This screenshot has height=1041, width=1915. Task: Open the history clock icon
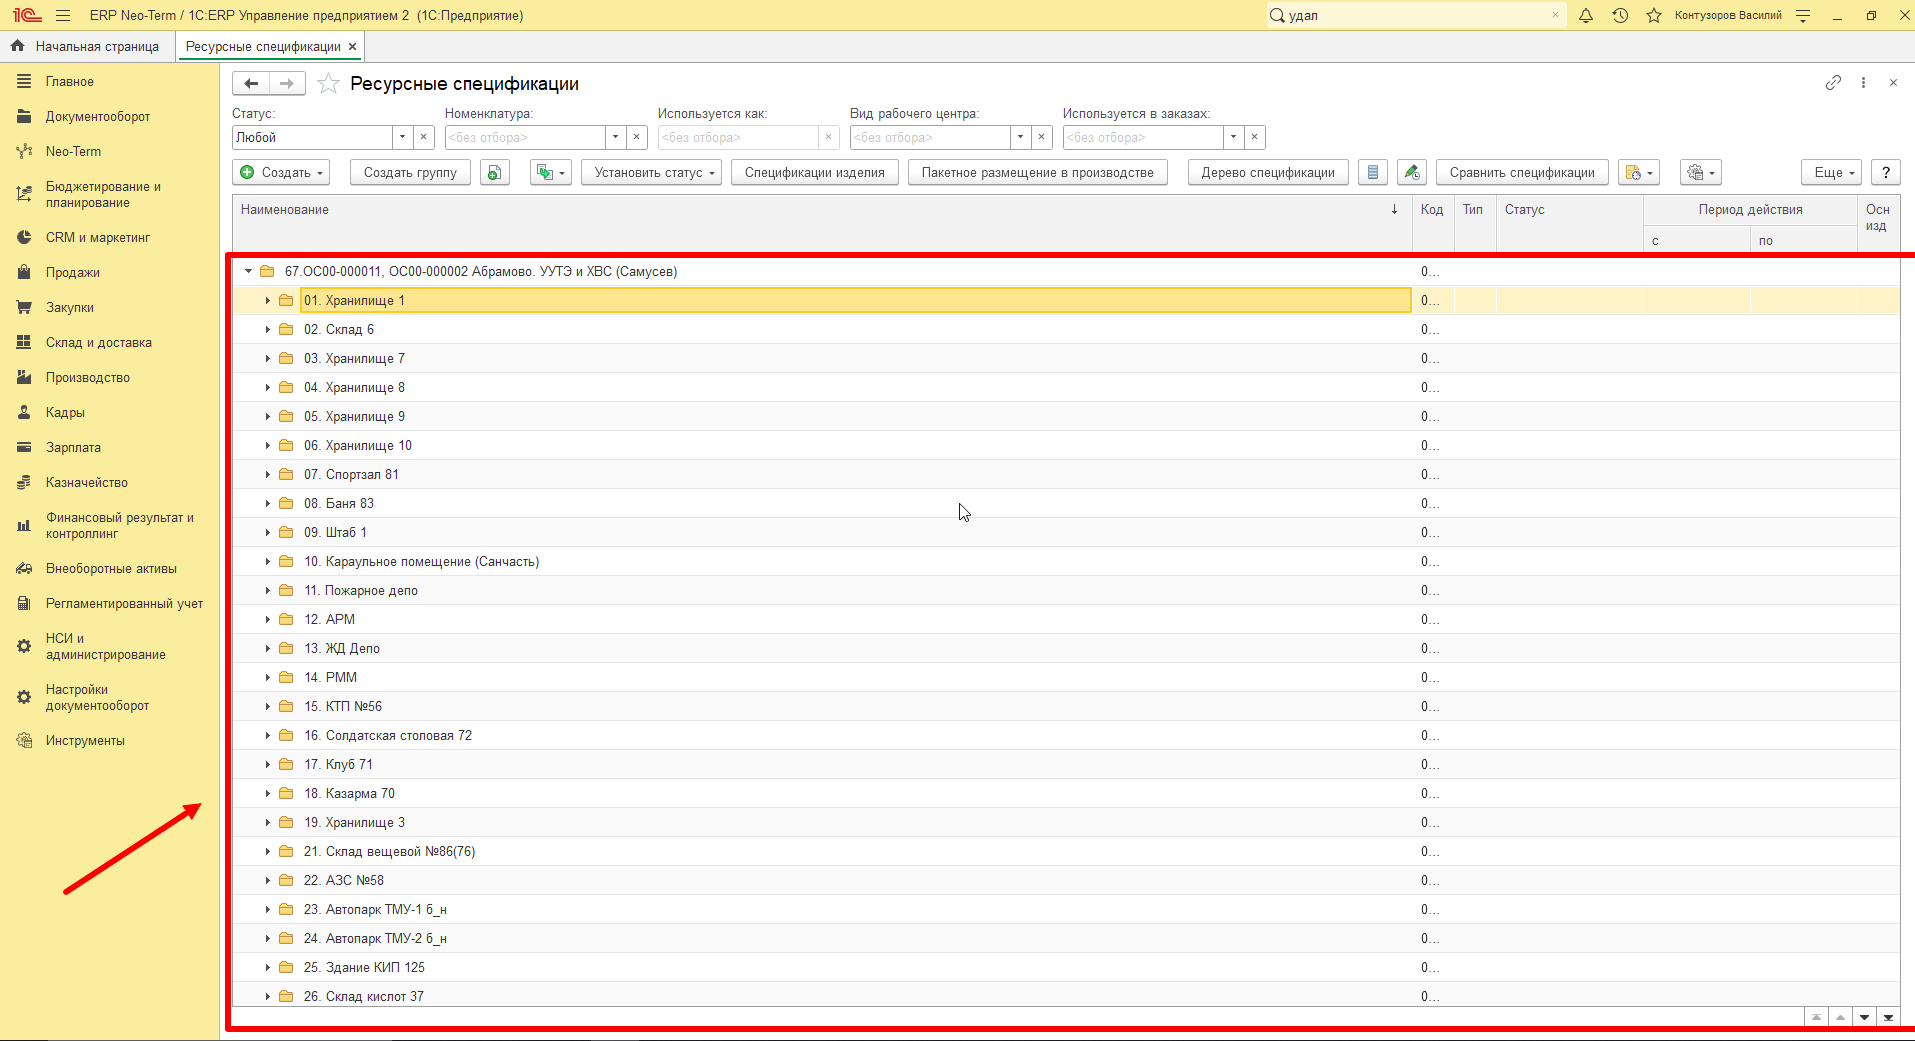1620,15
